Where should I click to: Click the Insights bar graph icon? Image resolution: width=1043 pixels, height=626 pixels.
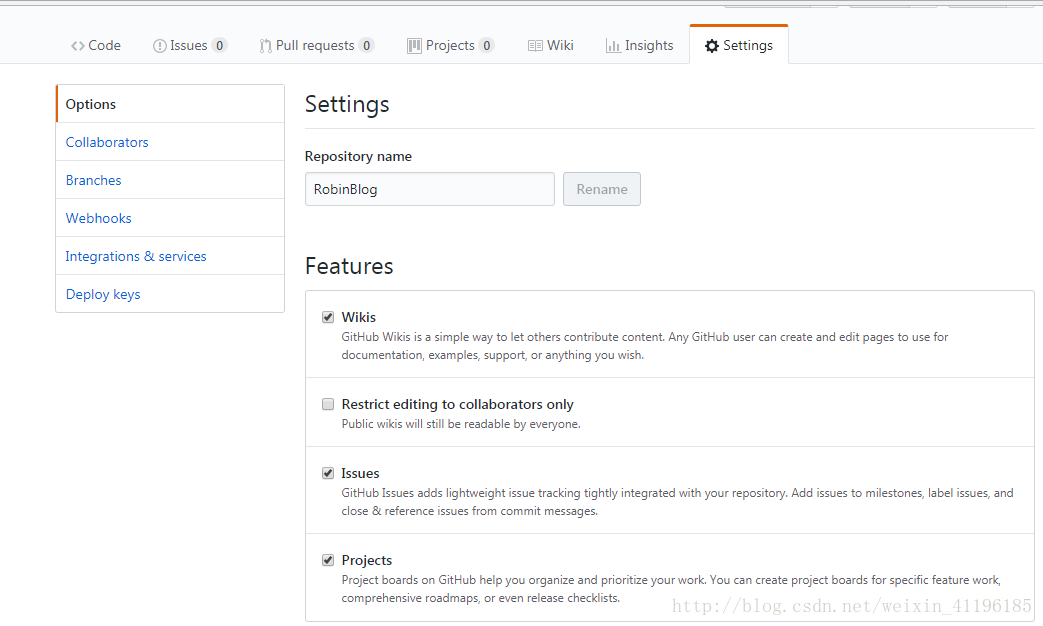613,46
